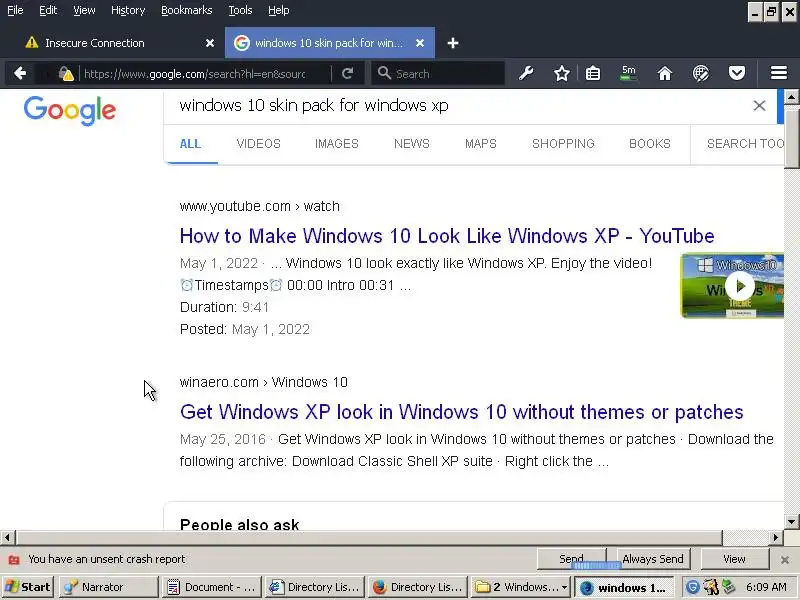The width and height of the screenshot is (800, 600).
Task: Click the vertical scrollbar up arrow
Action: [791, 96]
